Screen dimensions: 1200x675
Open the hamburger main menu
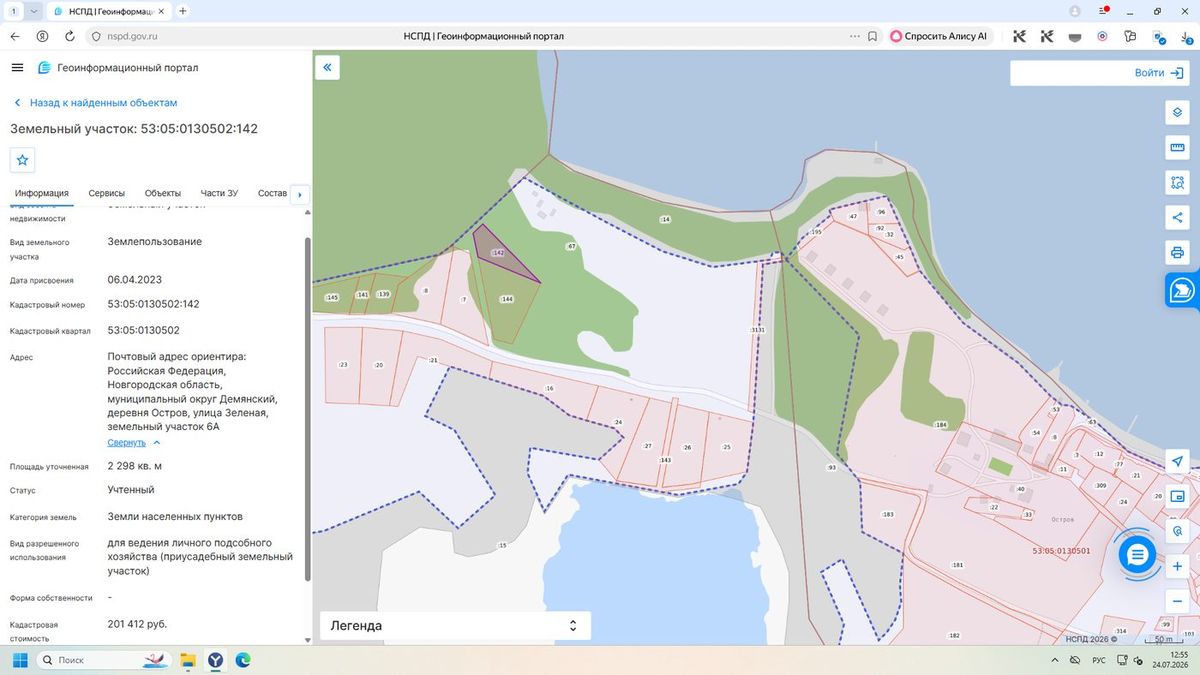point(17,67)
